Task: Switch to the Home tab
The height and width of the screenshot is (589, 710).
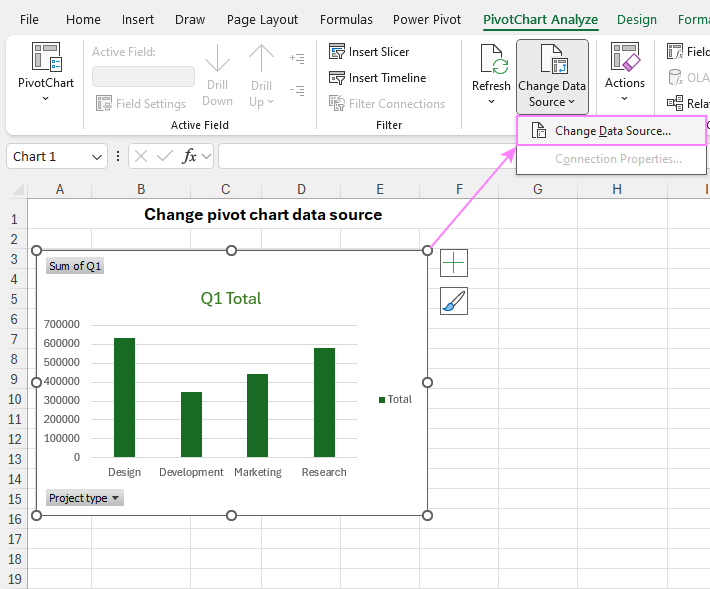Action: (83, 19)
